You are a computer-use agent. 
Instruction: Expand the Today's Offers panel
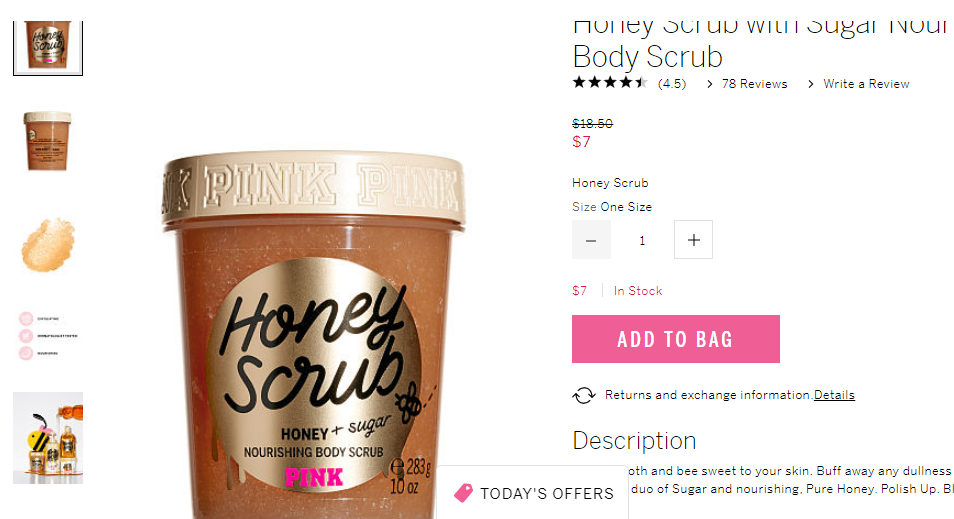pyautogui.click(x=532, y=493)
